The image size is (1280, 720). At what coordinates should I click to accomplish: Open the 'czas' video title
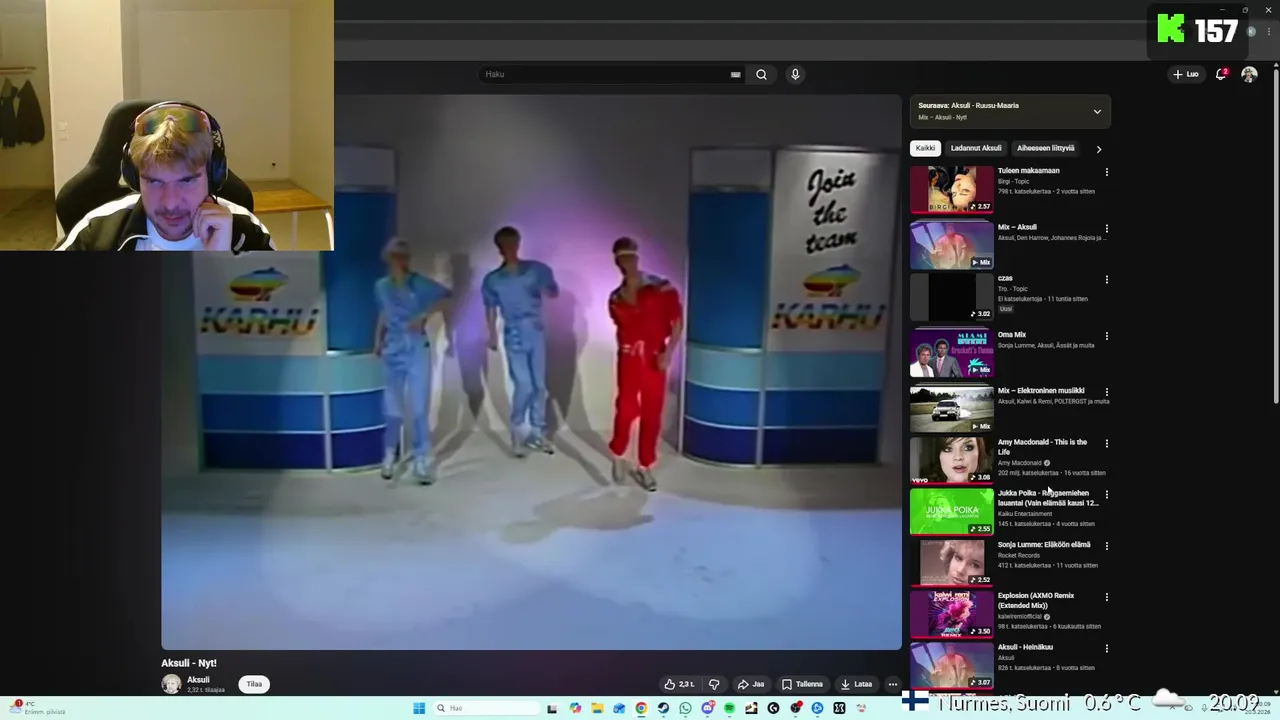[x=1005, y=278]
